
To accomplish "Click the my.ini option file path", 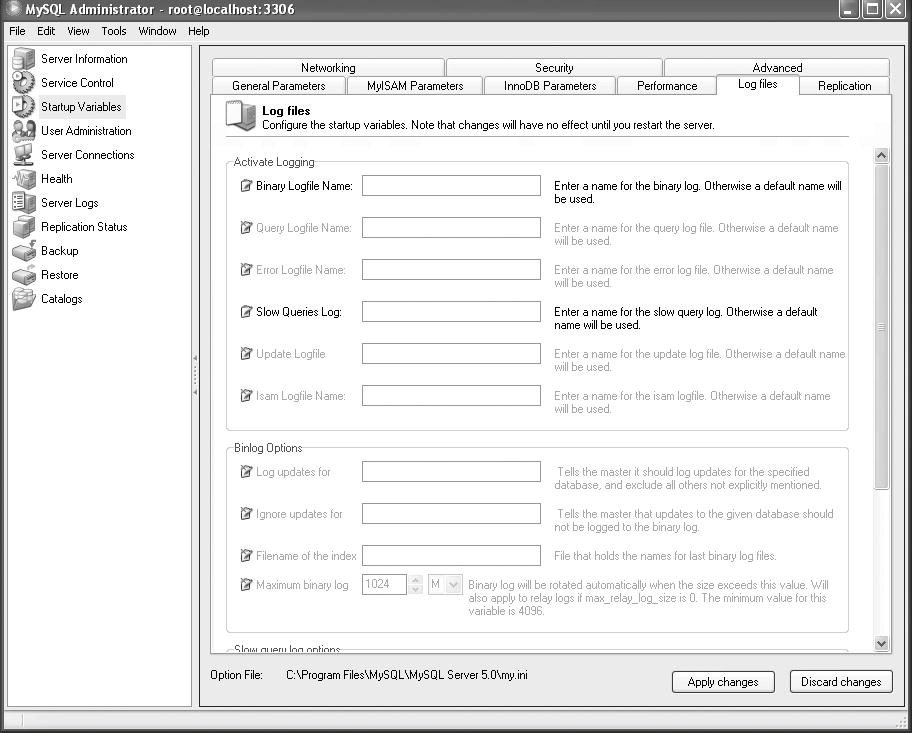I will pos(407,675).
